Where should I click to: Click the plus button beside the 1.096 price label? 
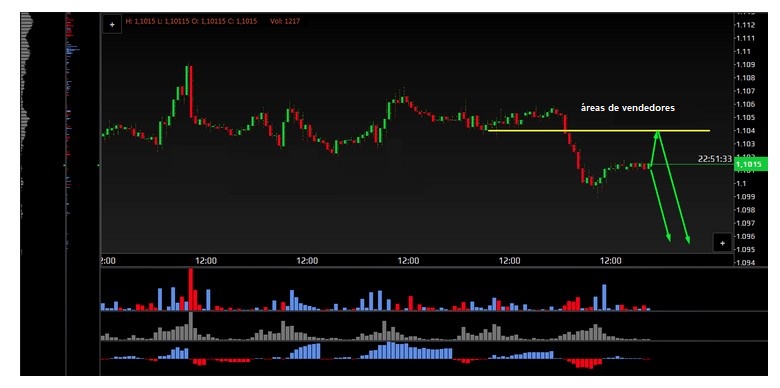click(722, 243)
